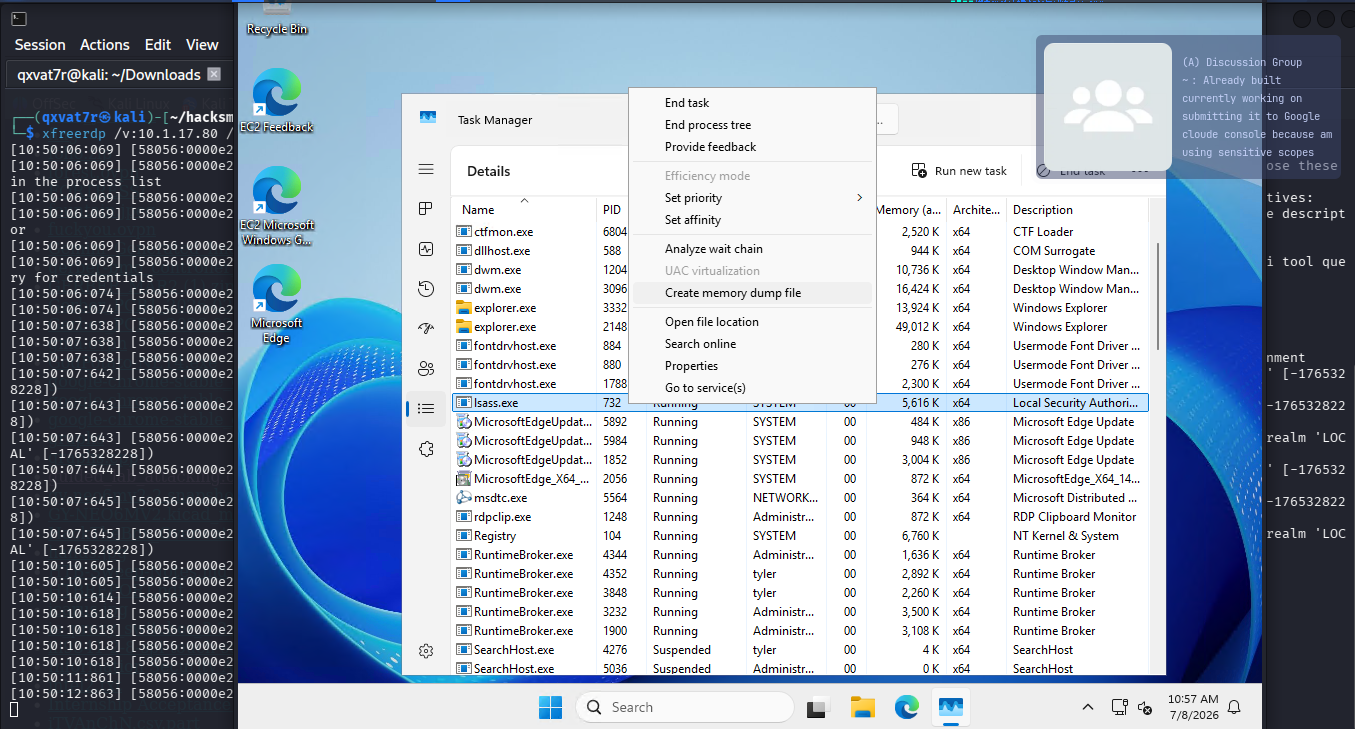Viewport: 1355px width, 729px height.
Task: Select SearchHost.exe with PID 4276
Action: coord(801,650)
